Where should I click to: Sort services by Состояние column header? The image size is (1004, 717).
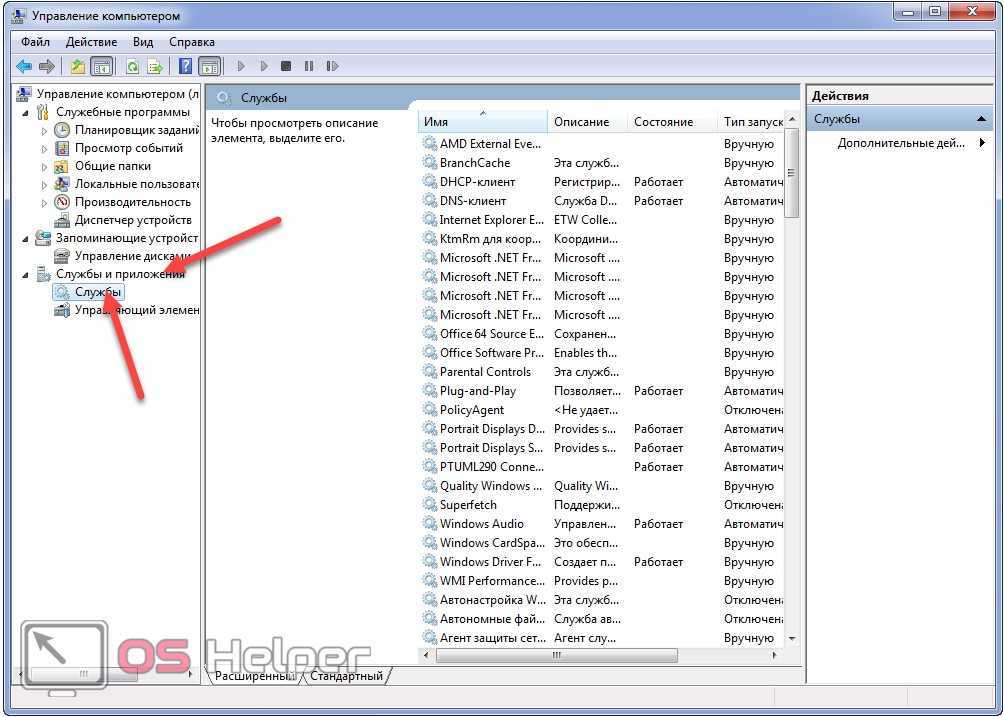pyautogui.click(x=663, y=122)
